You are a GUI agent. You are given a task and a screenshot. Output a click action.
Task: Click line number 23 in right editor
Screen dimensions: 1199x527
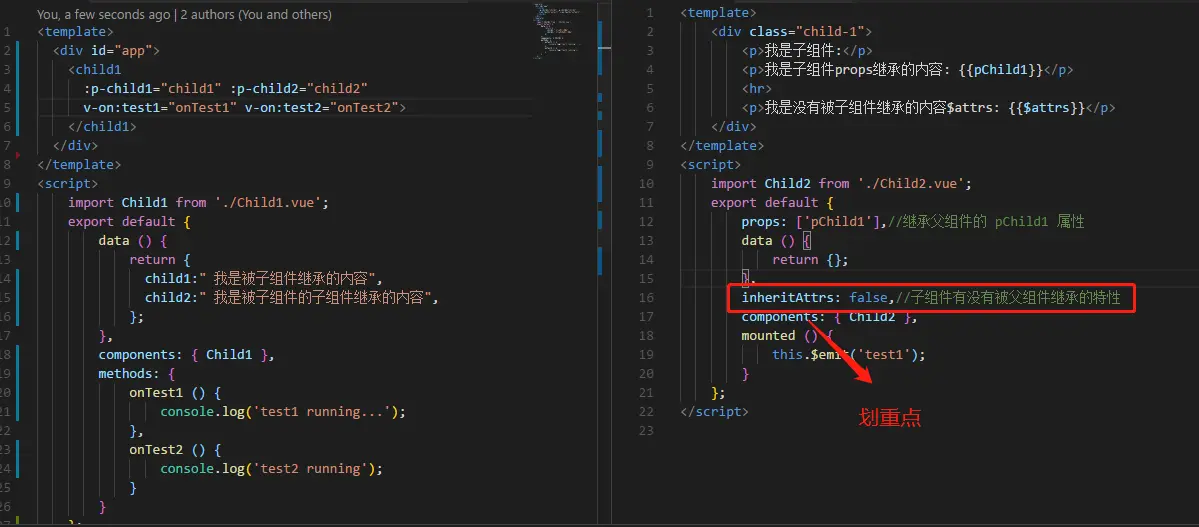click(x=647, y=431)
